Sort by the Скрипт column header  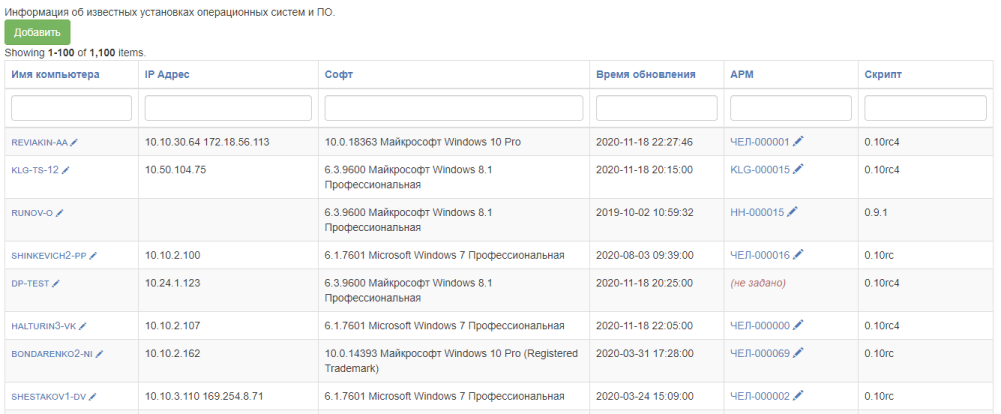click(884, 75)
